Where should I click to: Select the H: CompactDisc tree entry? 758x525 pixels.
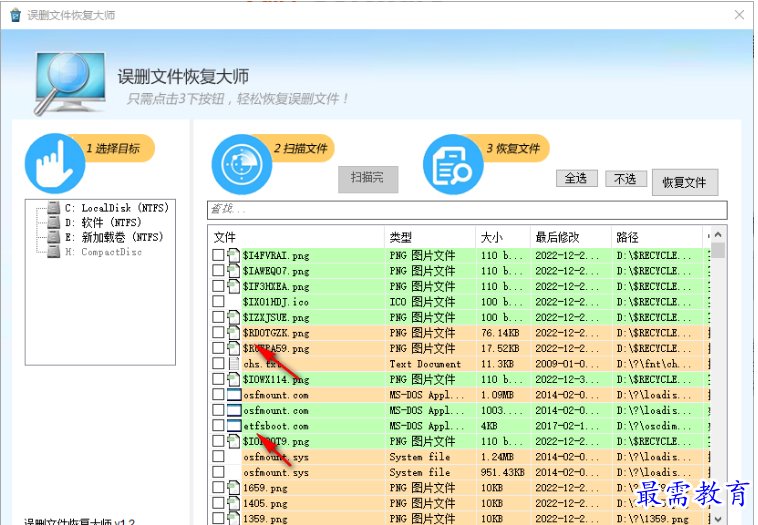click(x=103, y=251)
